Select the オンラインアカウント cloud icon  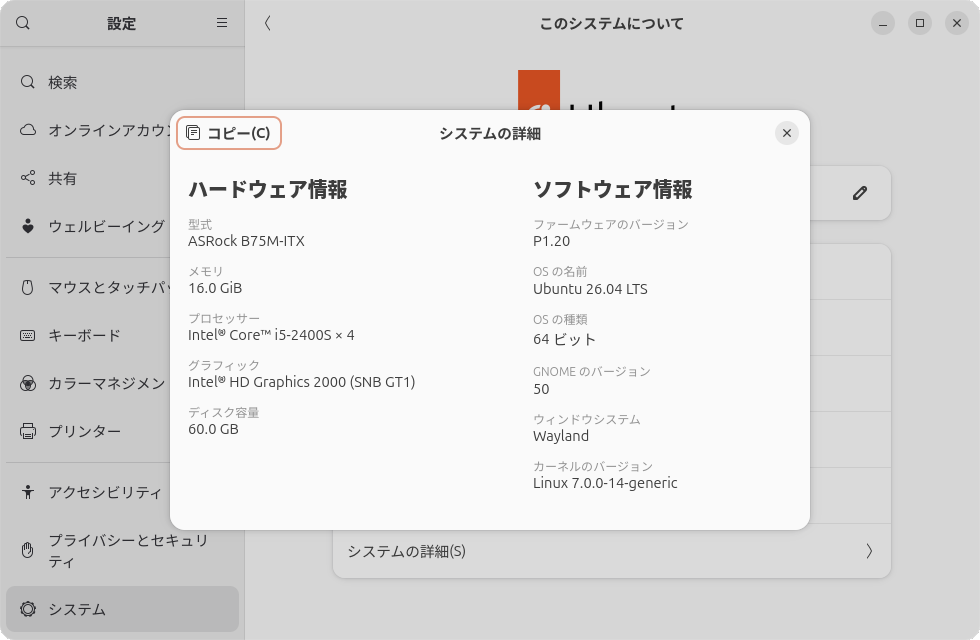[x=28, y=130]
